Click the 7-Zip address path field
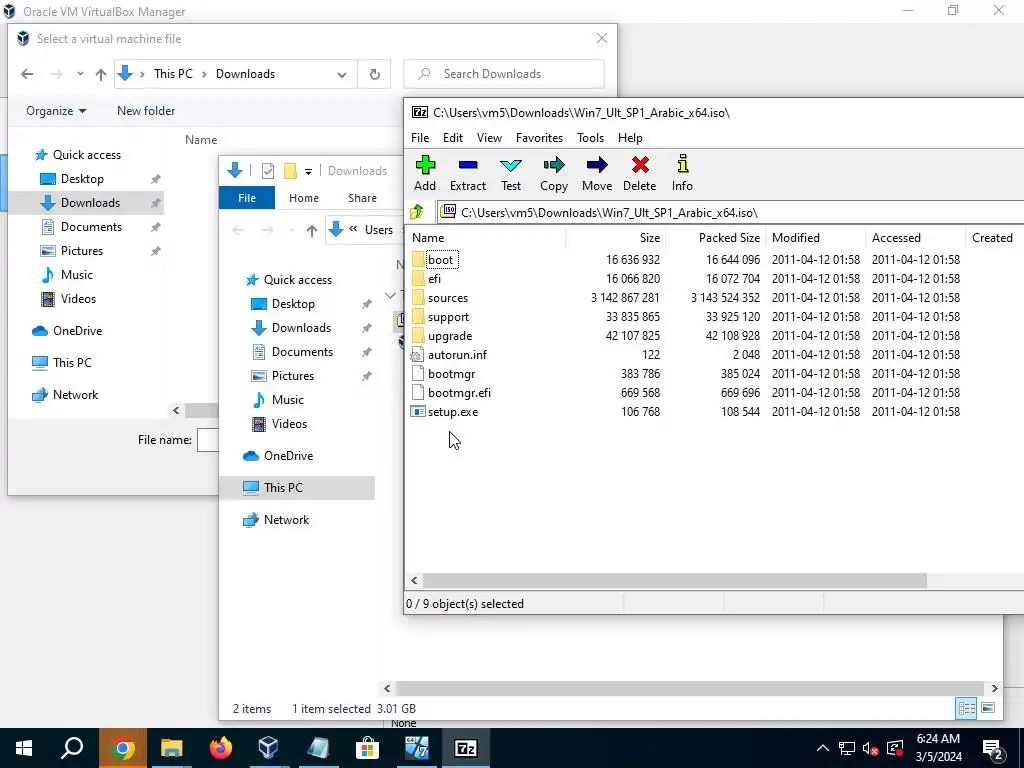This screenshot has height=768, width=1024. (x=730, y=212)
